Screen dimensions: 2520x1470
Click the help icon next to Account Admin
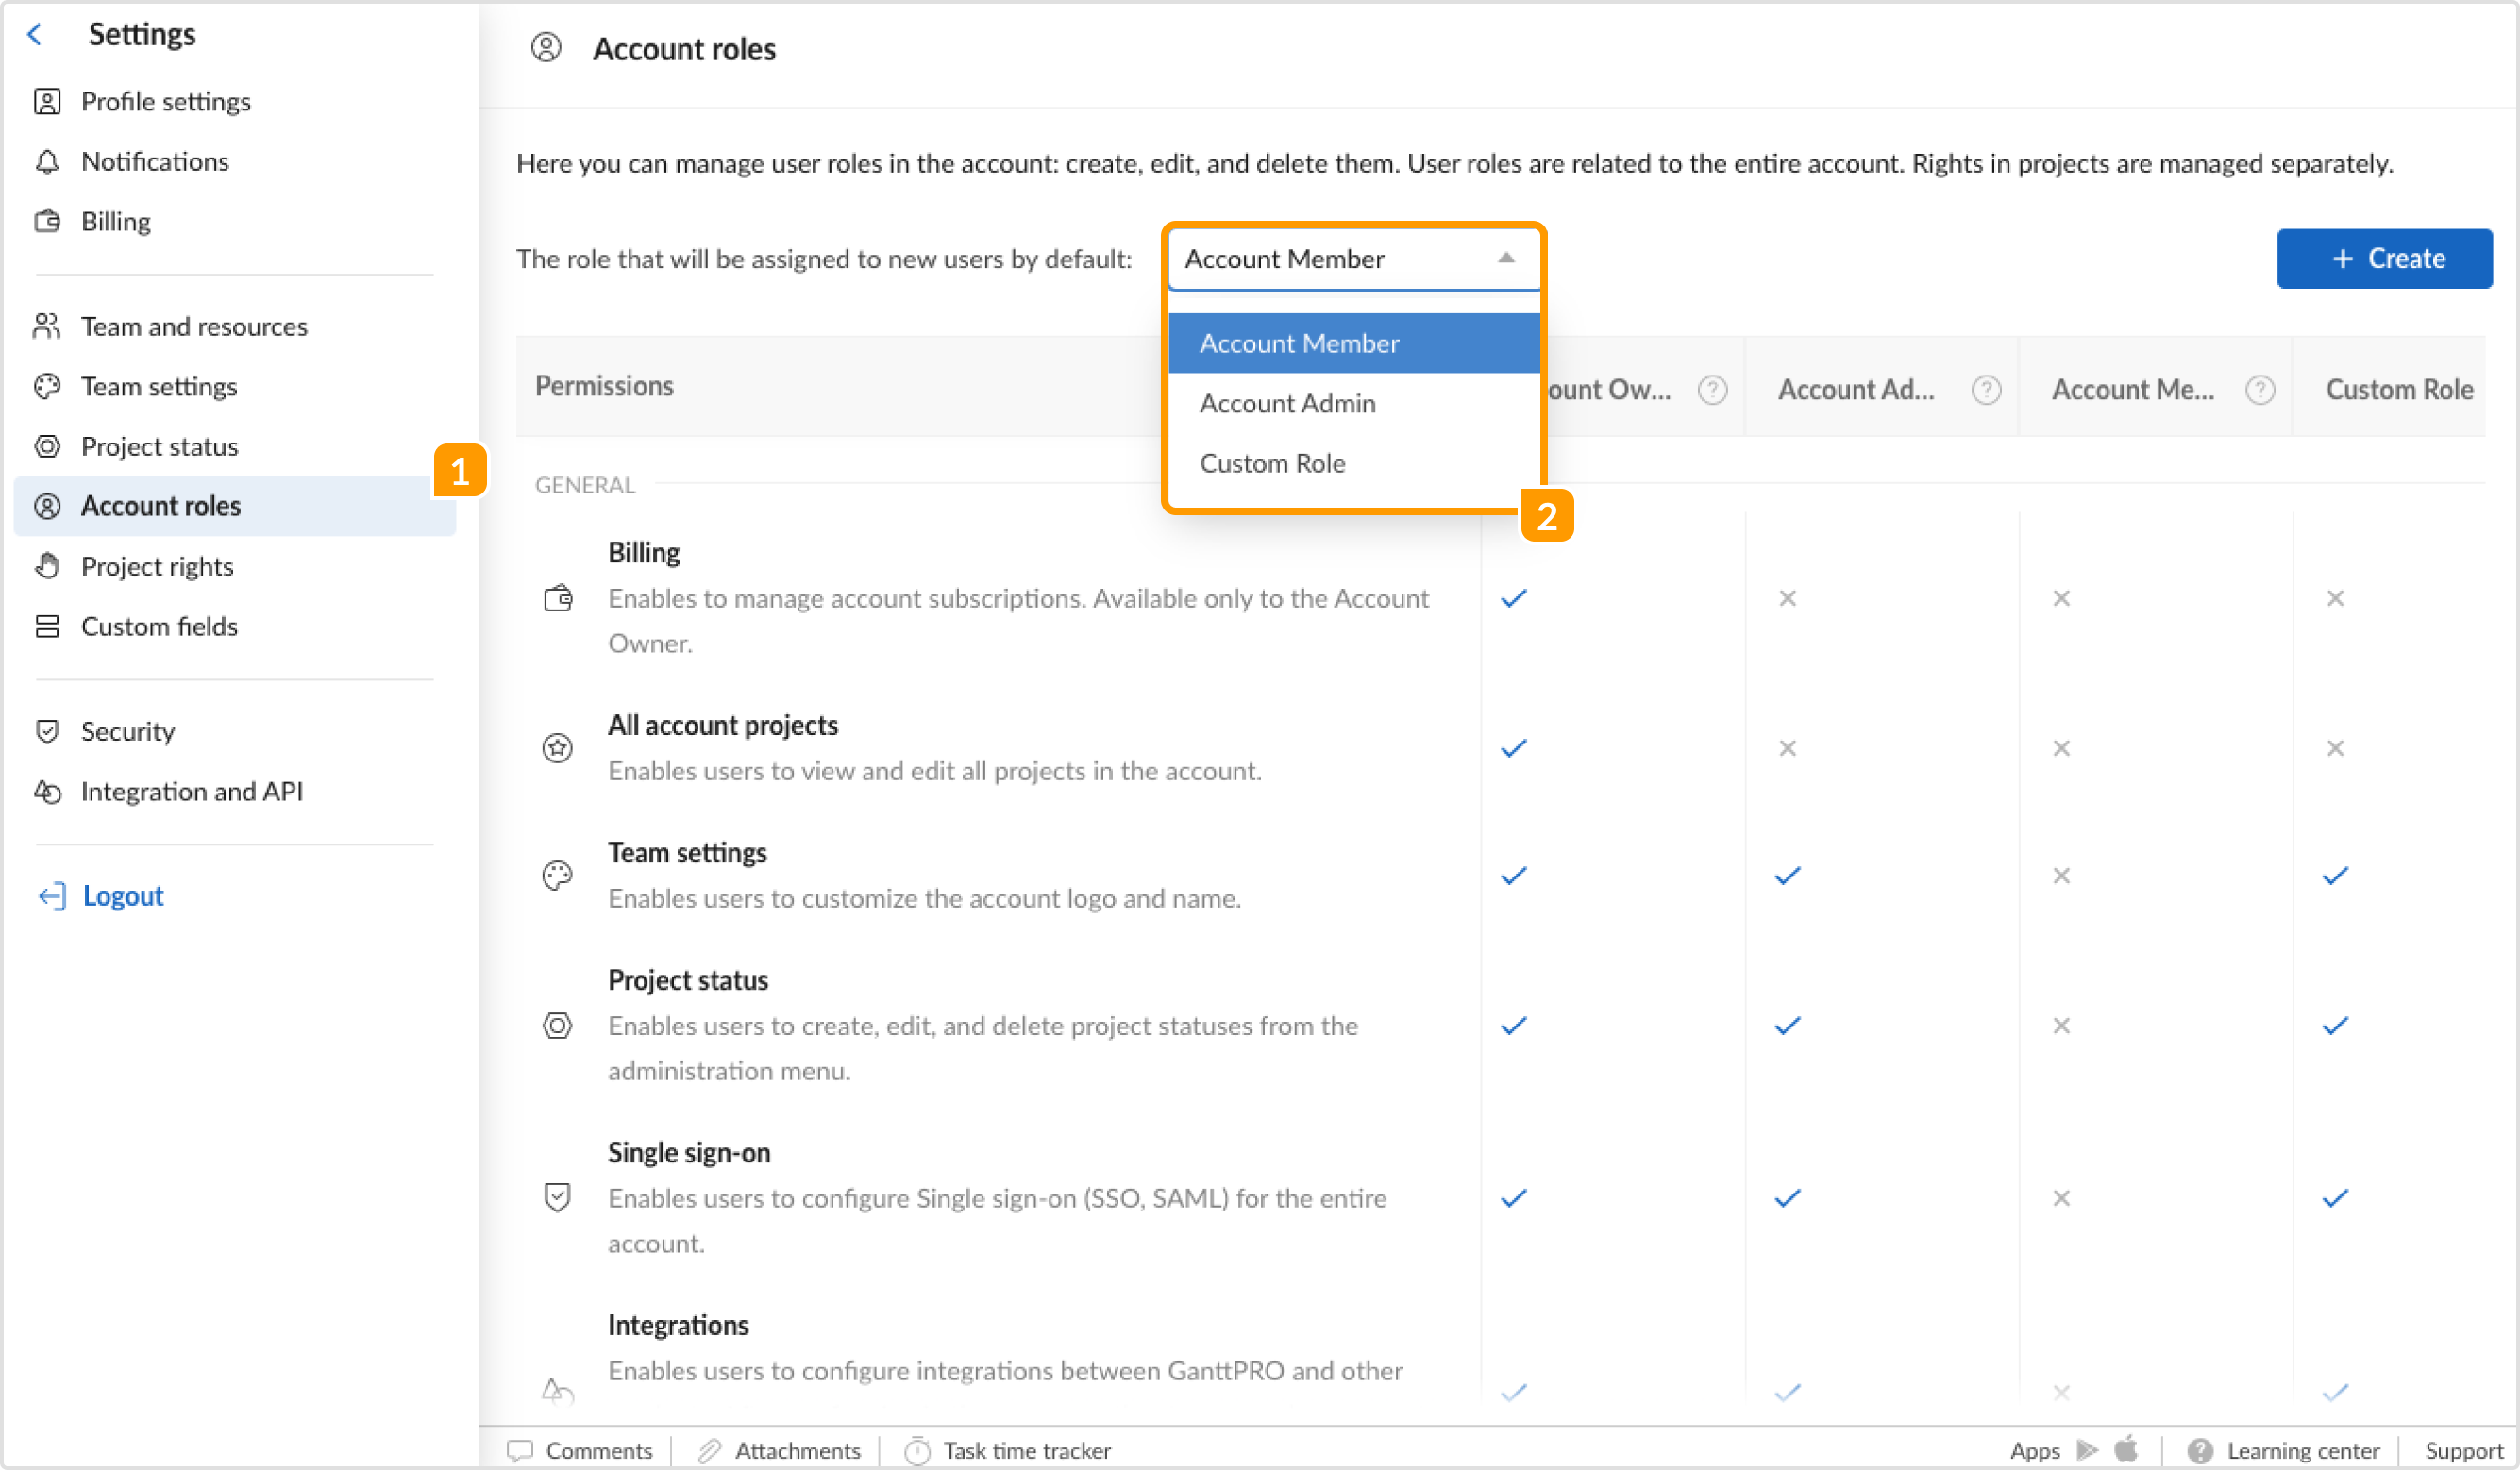tap(1986, 390)
